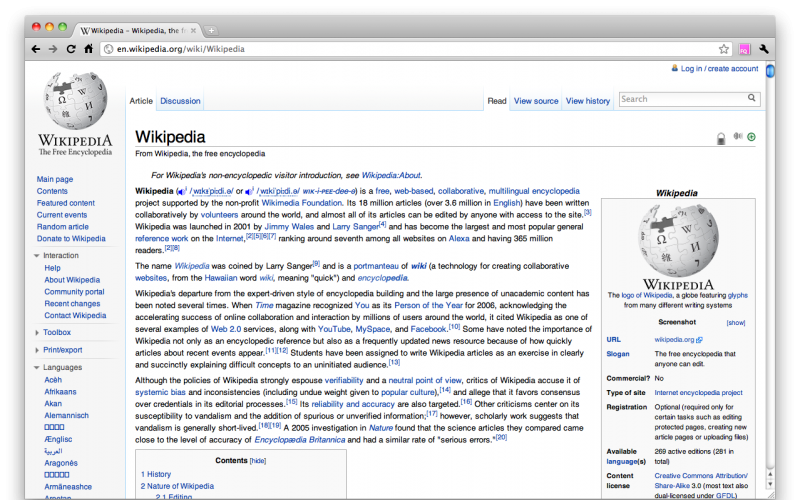Open the Jimmy Wales article link
This screenshot has width=800, height=500.
pos(289,227)
